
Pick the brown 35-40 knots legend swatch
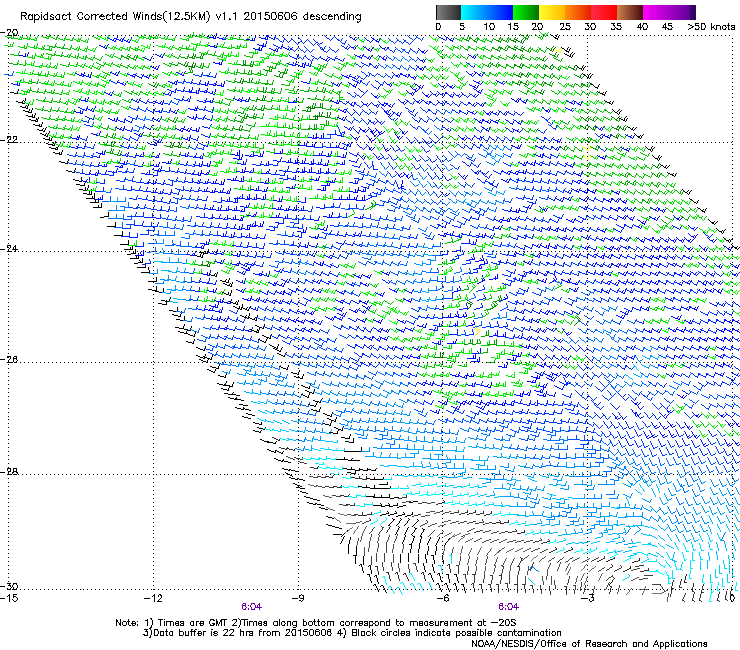click(630, 12)
